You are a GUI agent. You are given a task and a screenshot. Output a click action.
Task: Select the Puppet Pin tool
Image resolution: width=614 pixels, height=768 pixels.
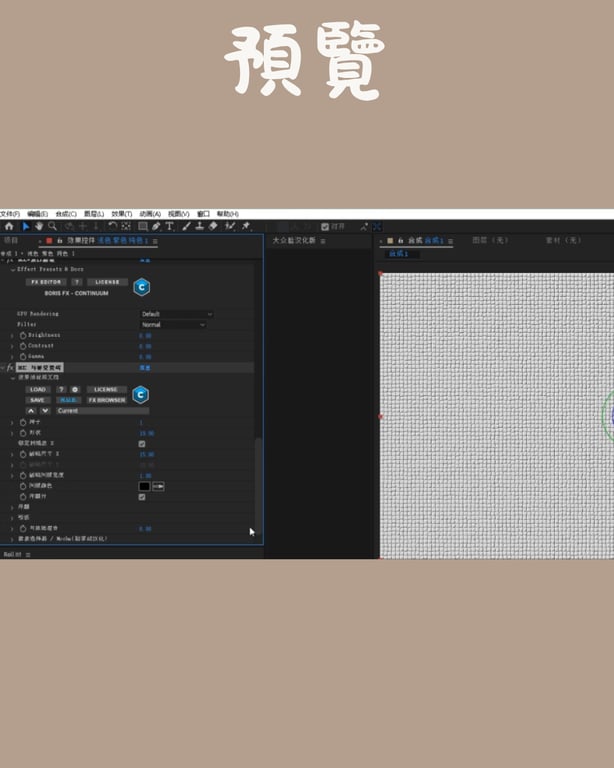click(x=246, y=226)
